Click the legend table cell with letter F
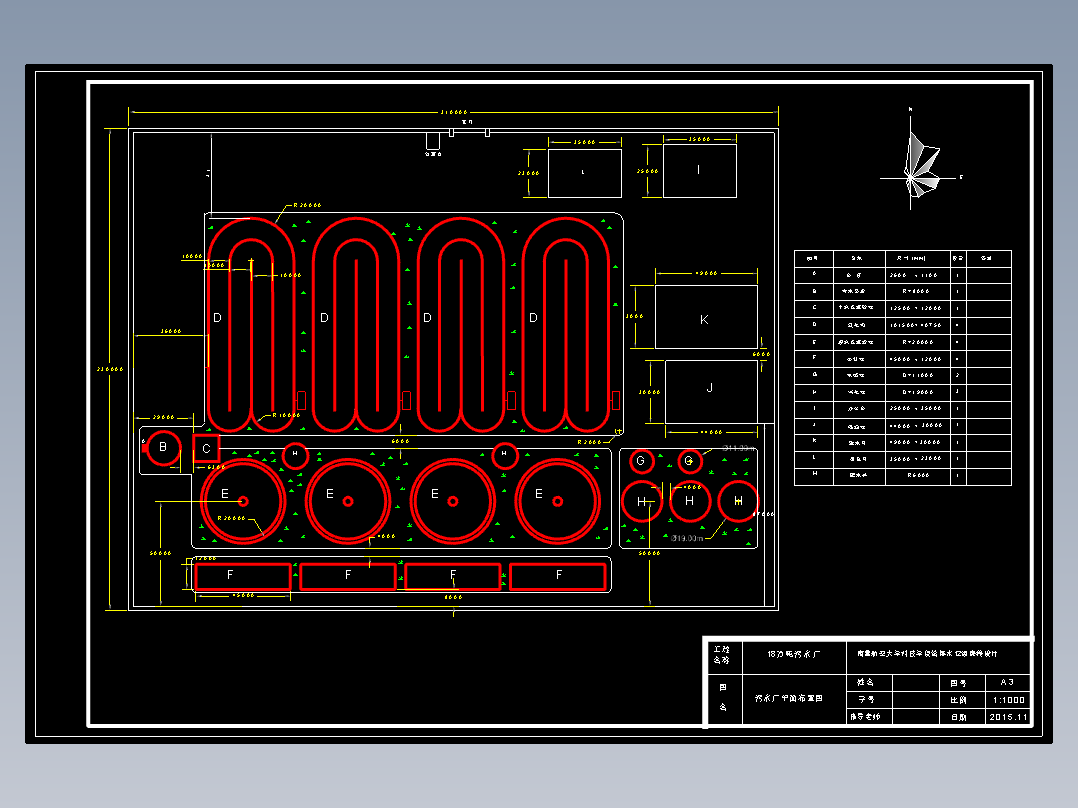This screenshot has height=808, width=1078. coord(814,358)
